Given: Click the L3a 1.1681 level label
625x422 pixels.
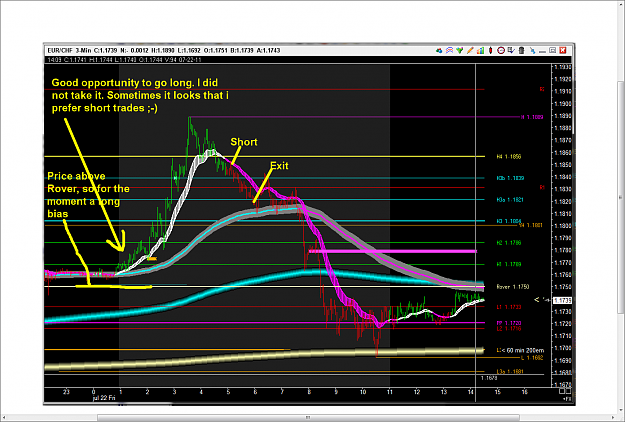Looking at the screenshot, I should pyautogui.click(x=510, y=372).
